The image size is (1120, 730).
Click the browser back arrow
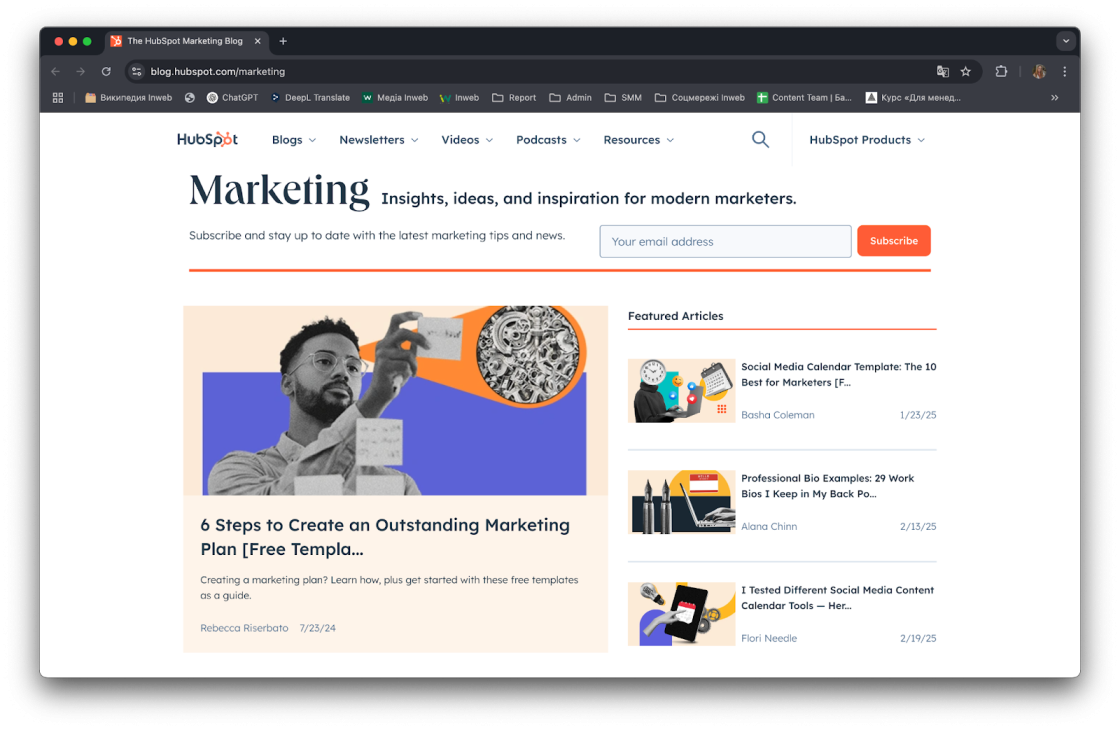tap(56, 71)
